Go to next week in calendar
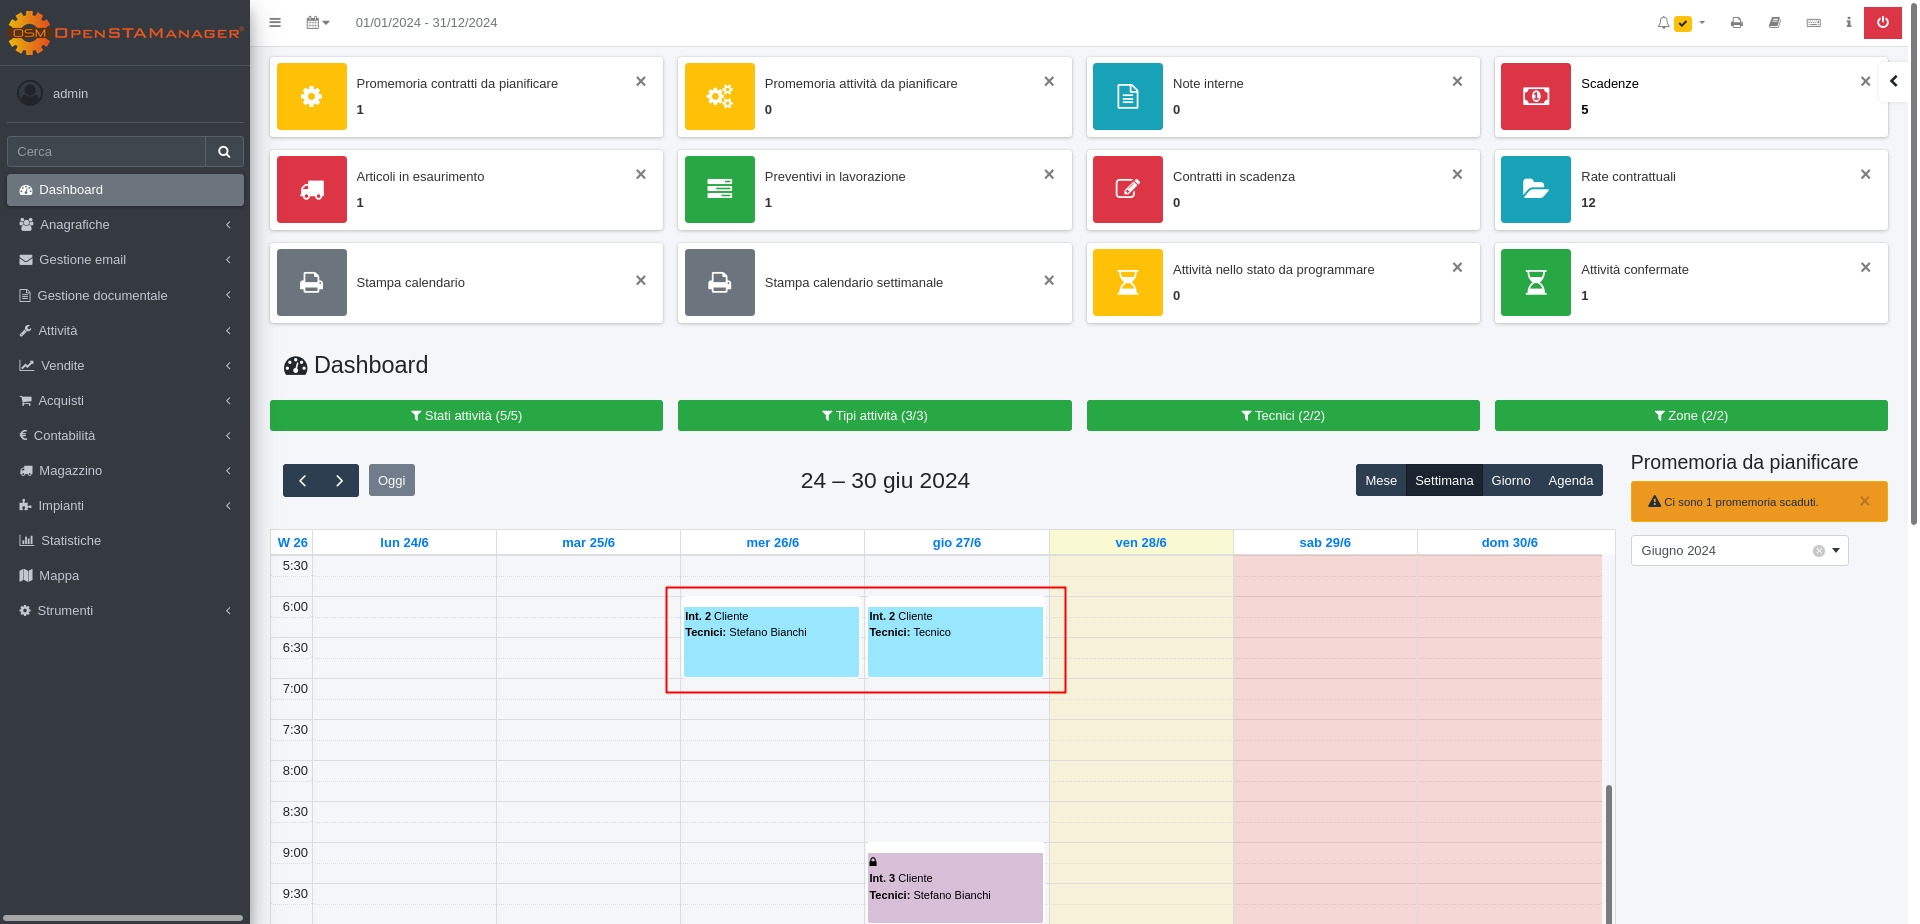 pyautogui.click(x=340, y=481)
